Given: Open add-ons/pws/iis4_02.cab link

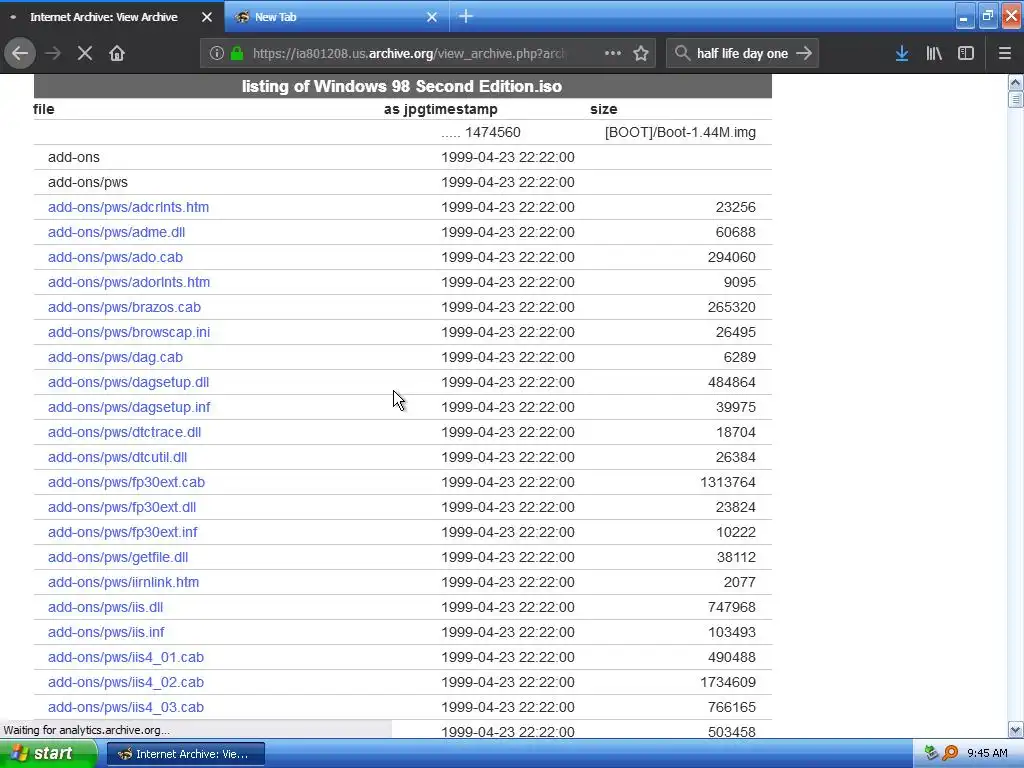Looking at the screenshot, I should click(125, 682).
